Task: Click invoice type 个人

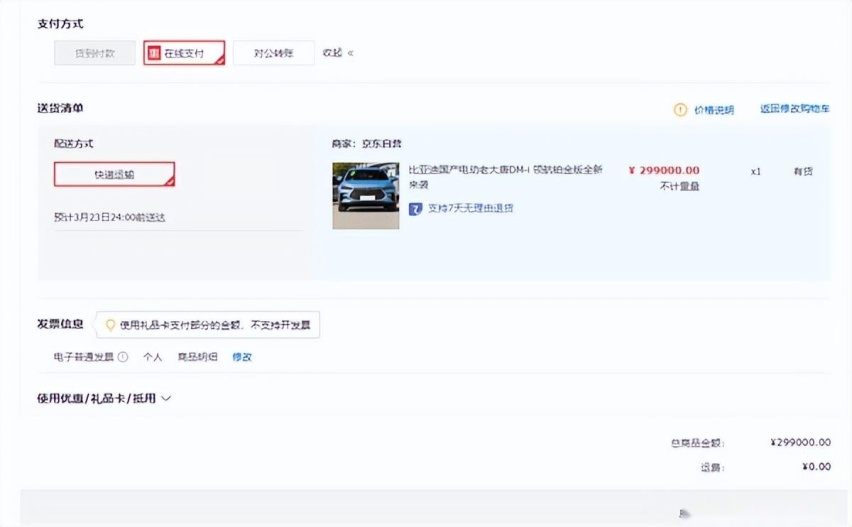Action: coord(153,357)
